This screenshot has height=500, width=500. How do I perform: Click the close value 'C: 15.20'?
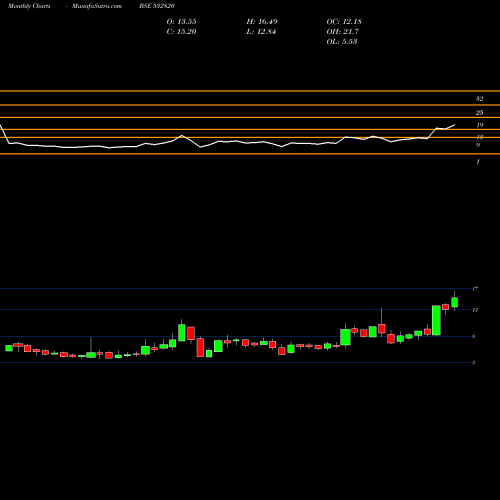(182, 32)
